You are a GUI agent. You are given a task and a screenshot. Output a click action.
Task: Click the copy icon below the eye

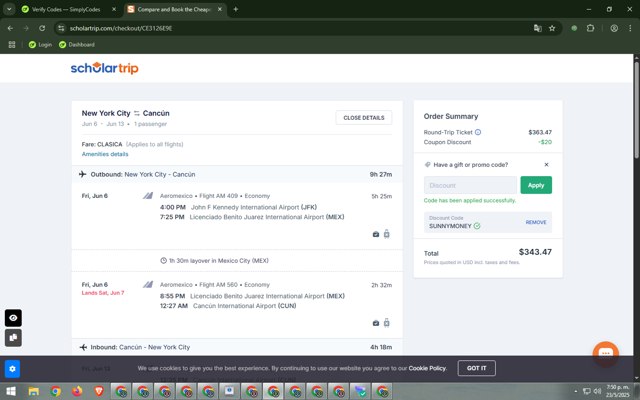pyautogui.click(x=13, y=338)
